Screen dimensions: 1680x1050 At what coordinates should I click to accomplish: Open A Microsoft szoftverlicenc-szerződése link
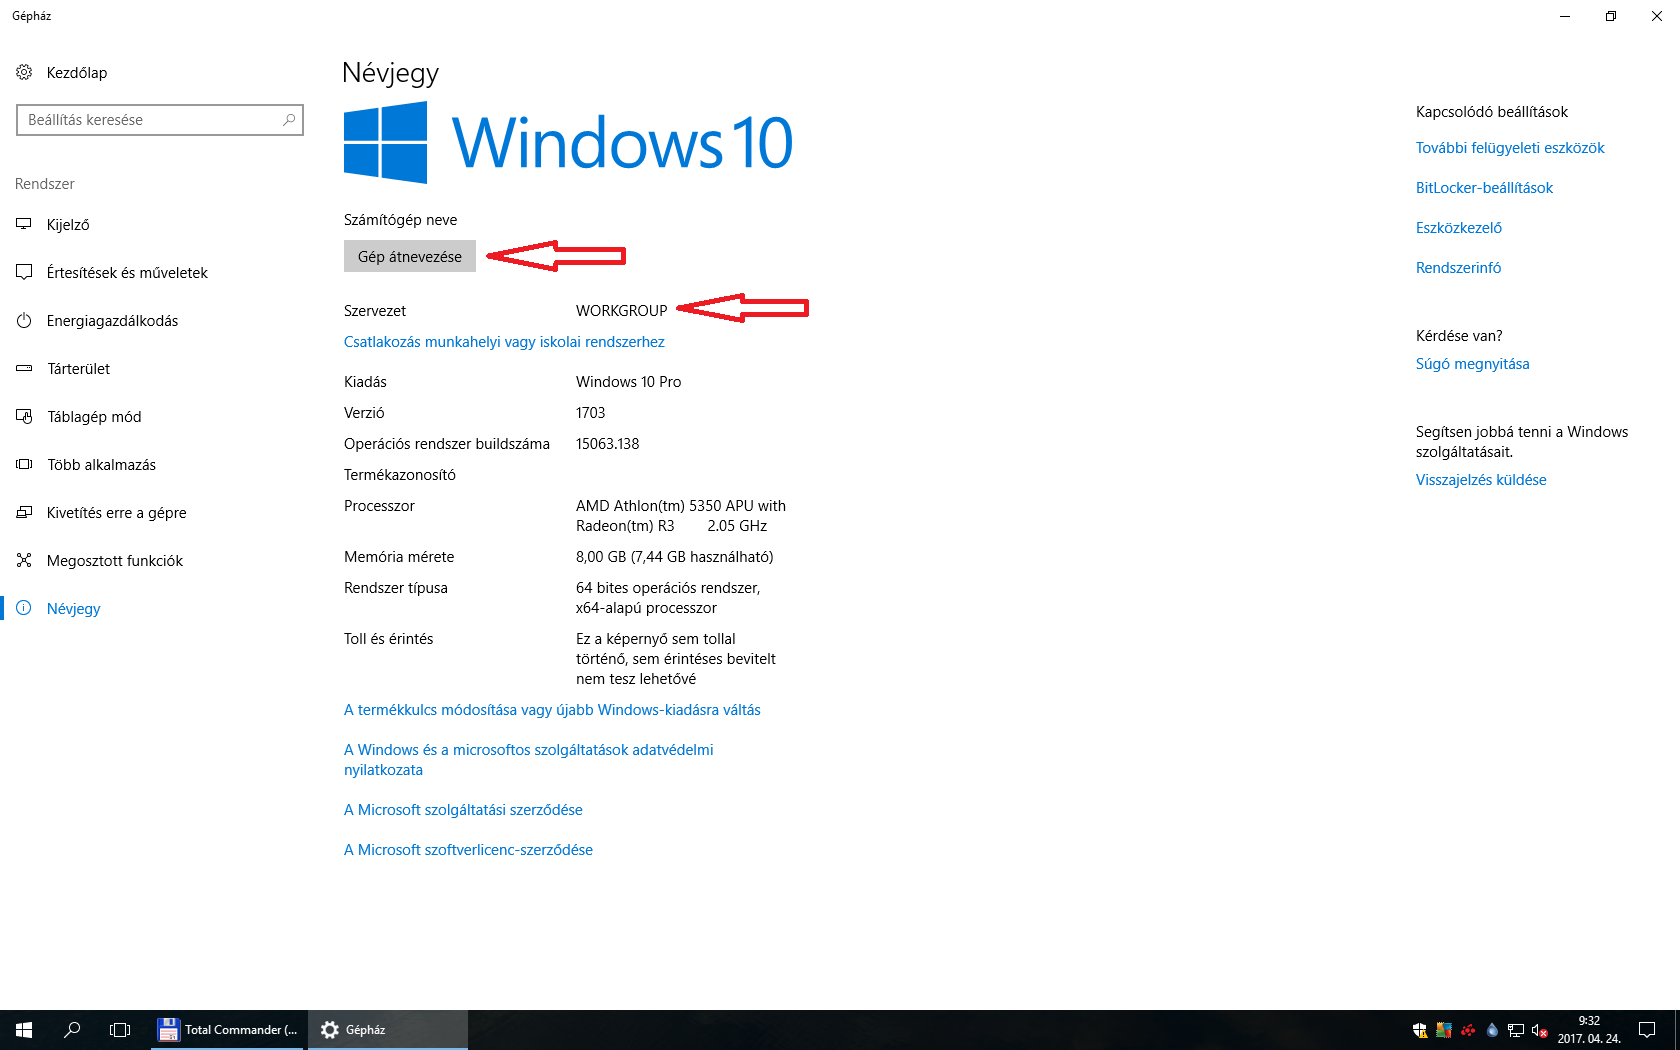pyautogui.click(x=468, y=850)
